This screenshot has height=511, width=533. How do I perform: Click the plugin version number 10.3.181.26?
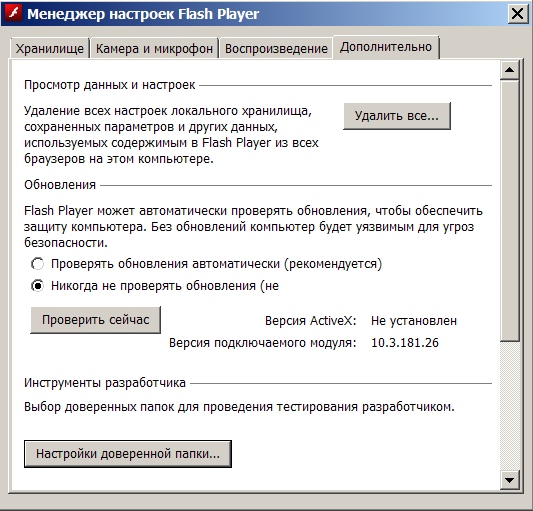coord(405,343)
